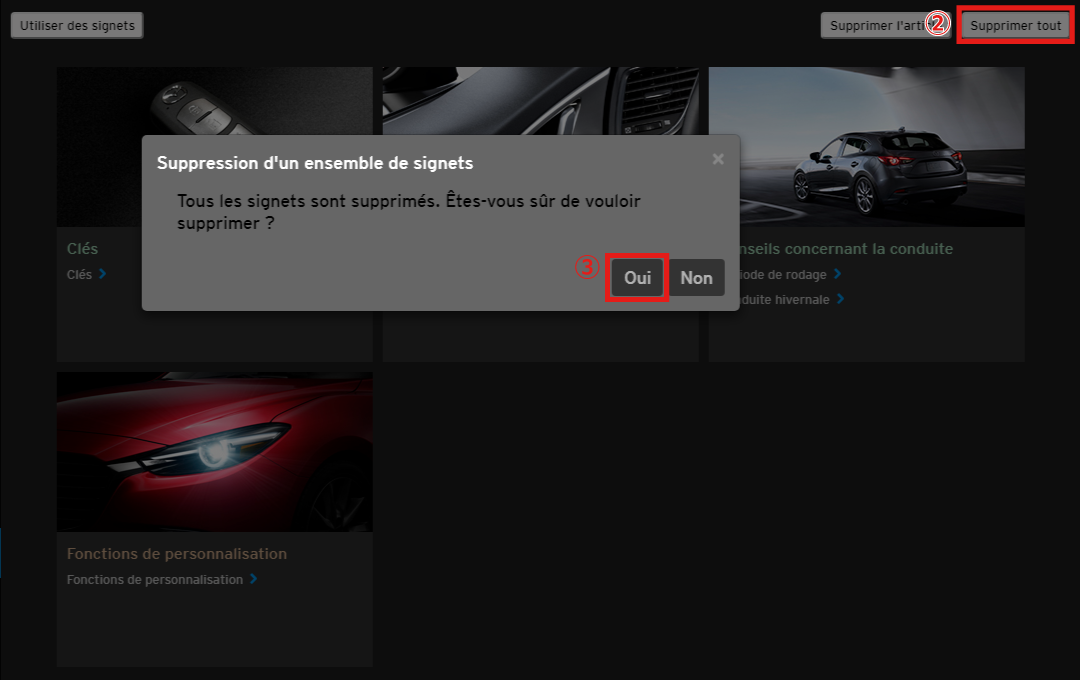Open the small Clés link text
Image resolution: width=1080 pixels, height=680 pixels.
tap(79, 274)
